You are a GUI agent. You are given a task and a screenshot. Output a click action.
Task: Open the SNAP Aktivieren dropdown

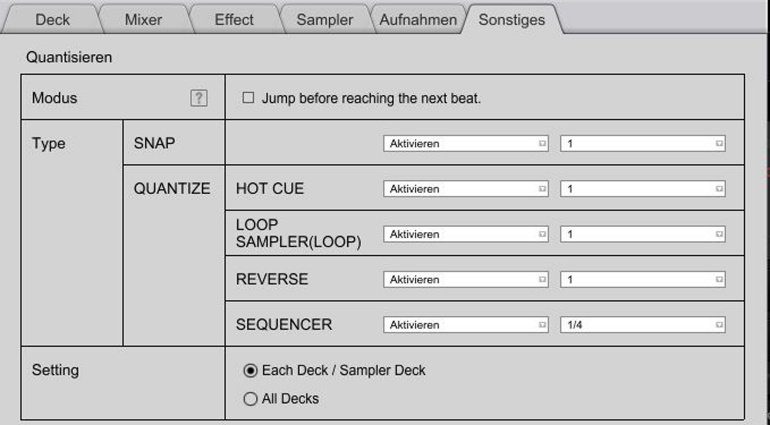pos(466,143)
